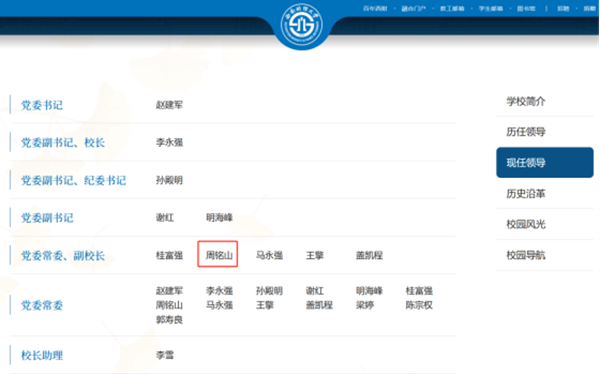Click 孙殿明 in the 纪委书记 row
600x375 pixels.
(x=169, y=180)
